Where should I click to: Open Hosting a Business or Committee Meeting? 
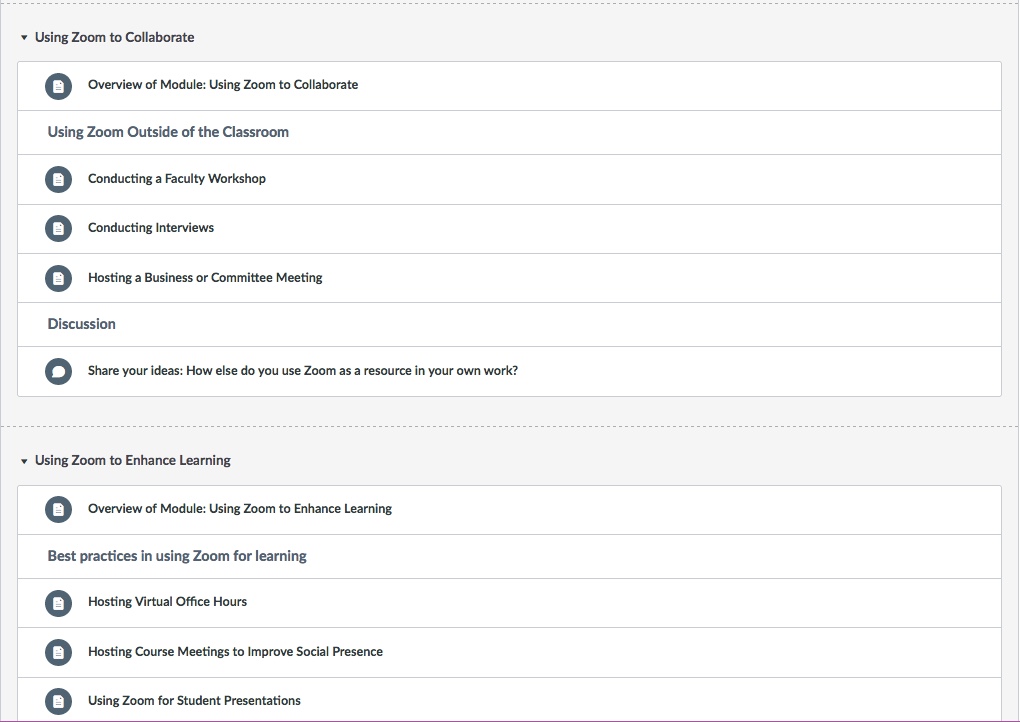[204, 278]
